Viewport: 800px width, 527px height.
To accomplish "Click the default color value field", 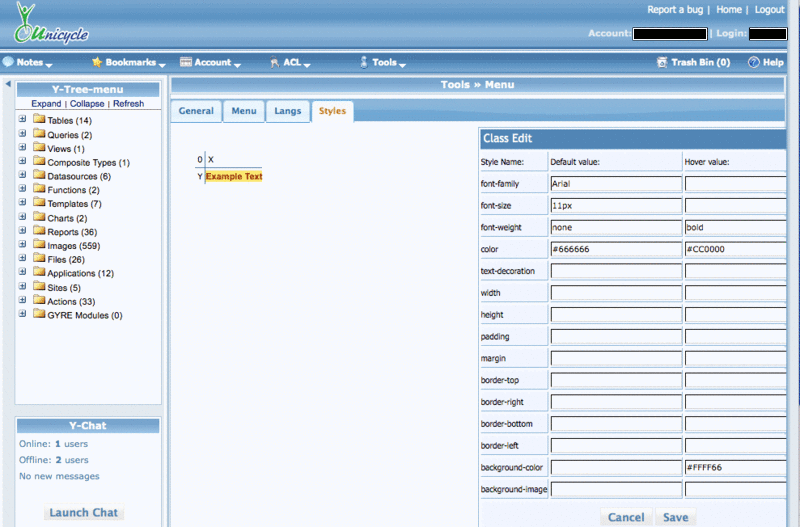I will coord(615,249).
